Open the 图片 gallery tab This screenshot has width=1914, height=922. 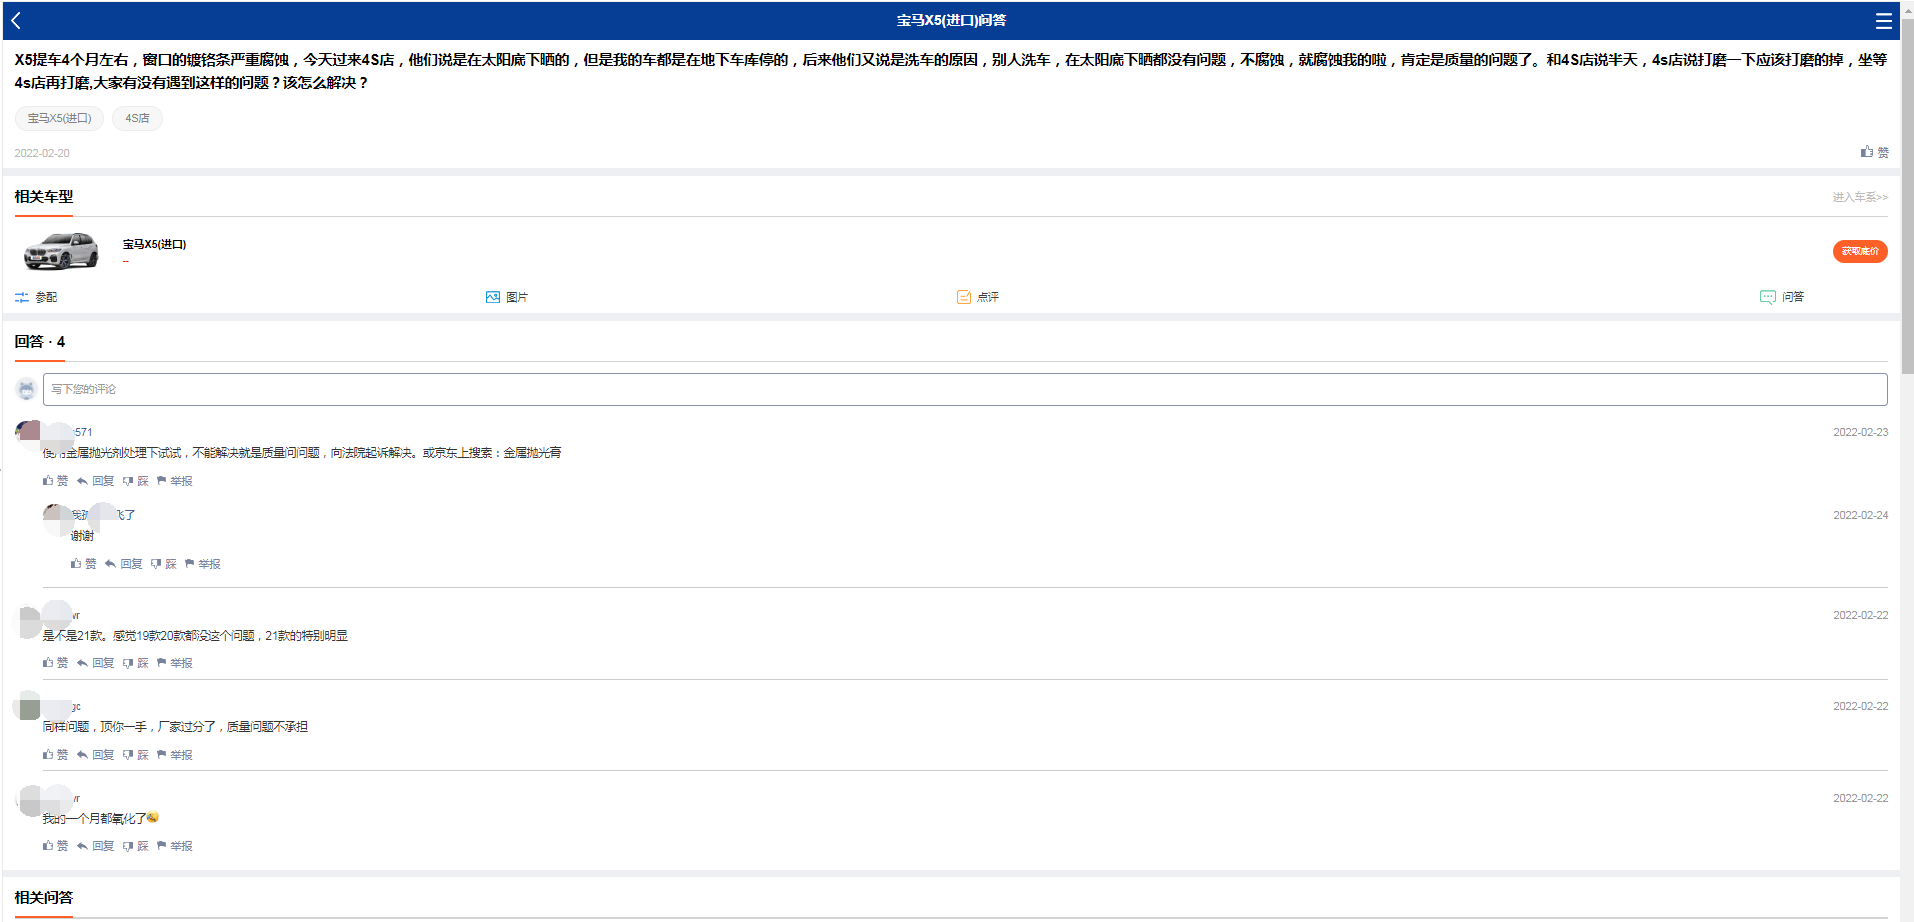506,297
